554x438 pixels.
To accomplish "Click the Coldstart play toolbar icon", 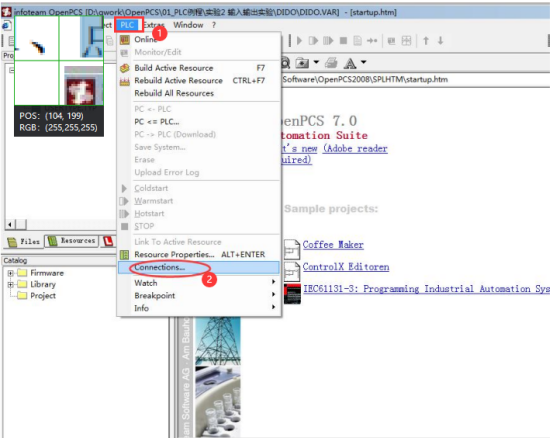I will coord(300,41).
